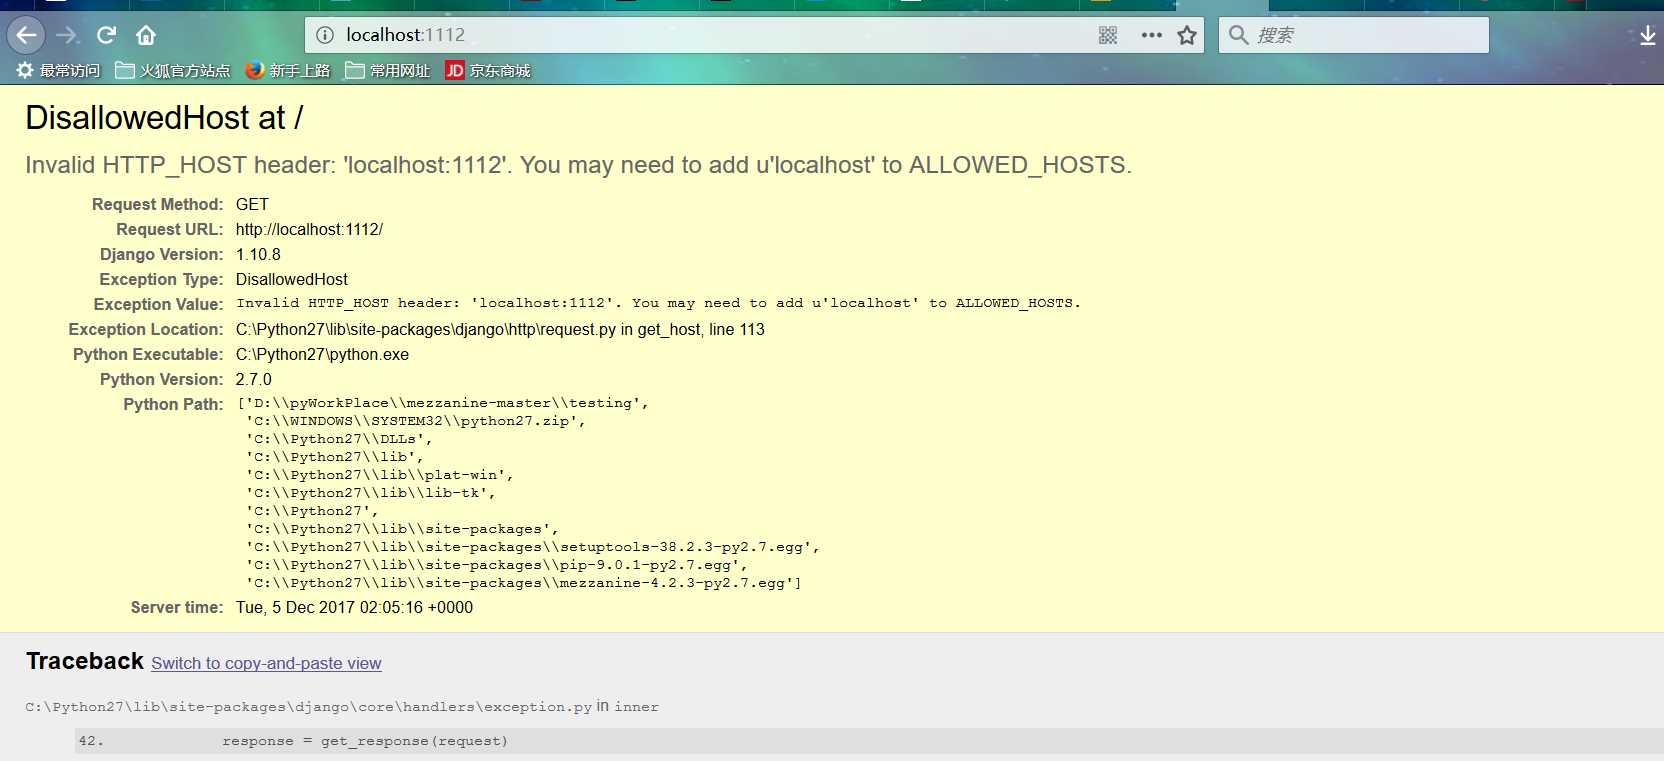Select Exception Type value DisallowedHost
The width and height of the screenshot is (1664, 761).
292,279
